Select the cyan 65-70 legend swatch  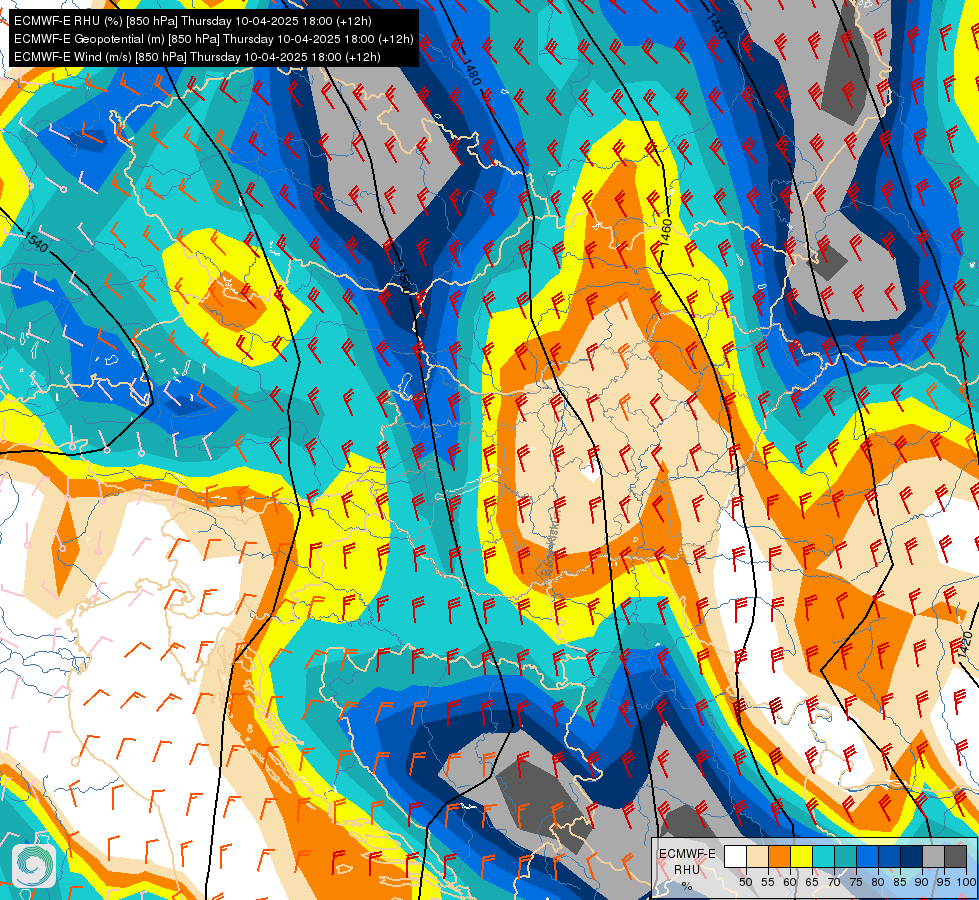824,856
